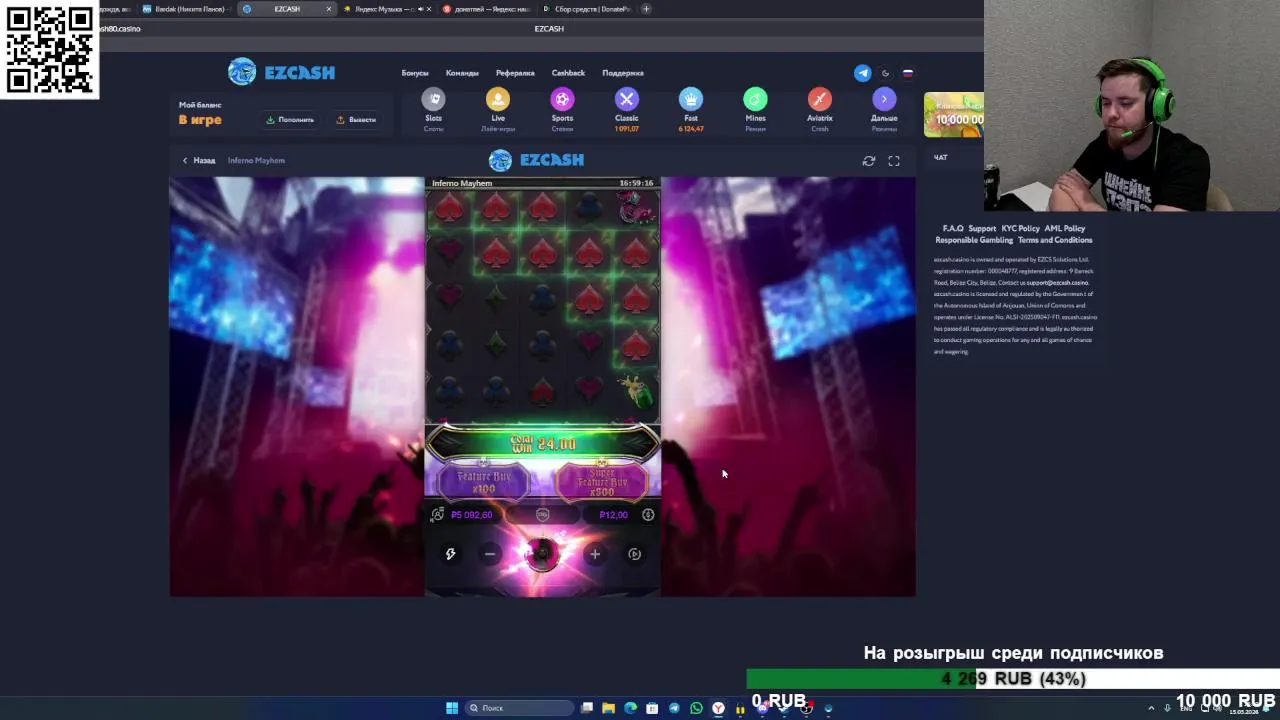Click the EZCASH logo in header
Image resolution: width=1280 pixels, height=720 pixels.
click(282, 72)
